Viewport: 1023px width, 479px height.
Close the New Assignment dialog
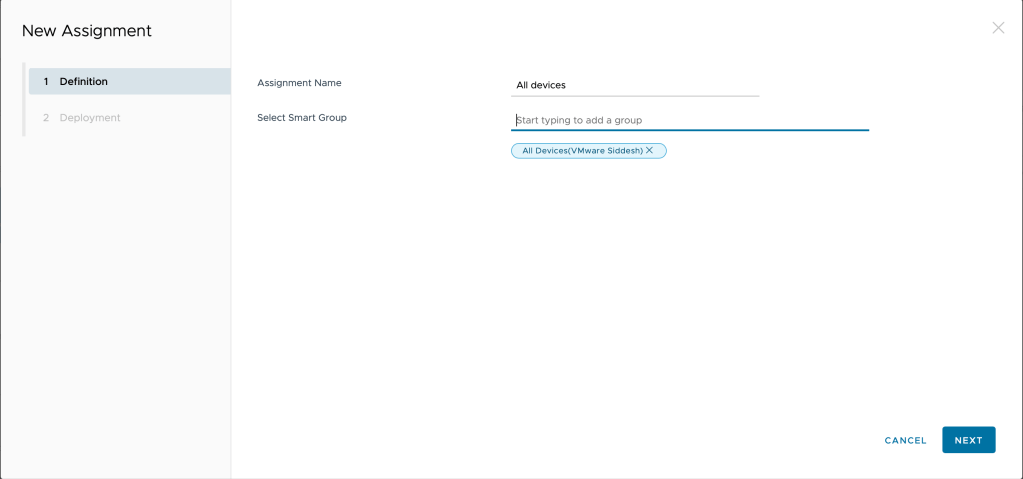coord(997,28)
